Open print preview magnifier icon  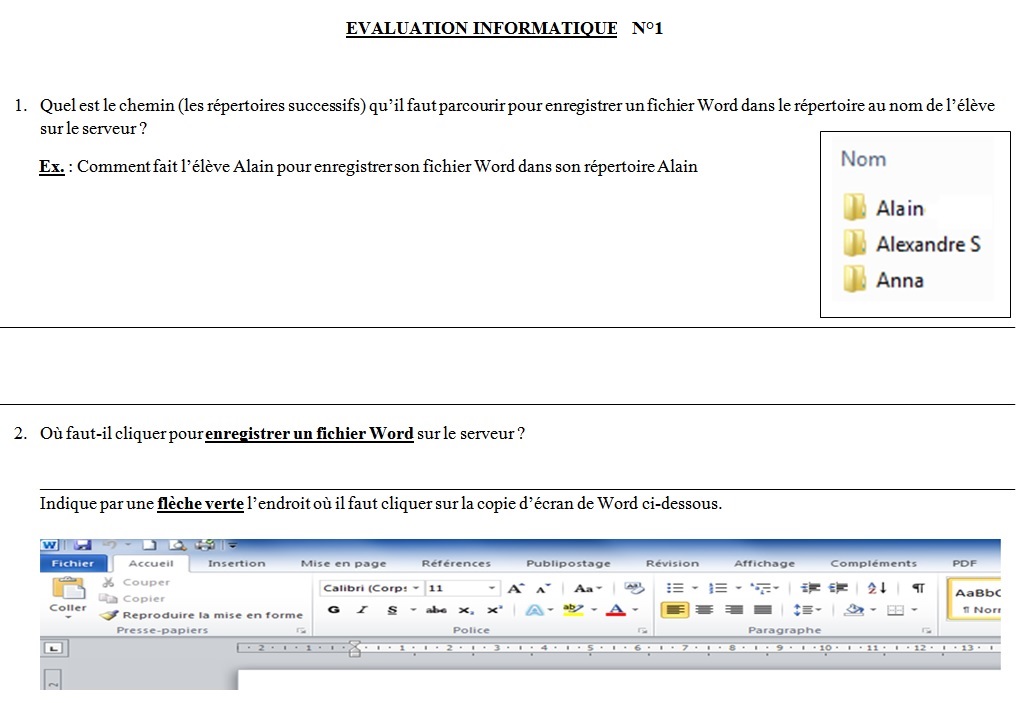177,545
